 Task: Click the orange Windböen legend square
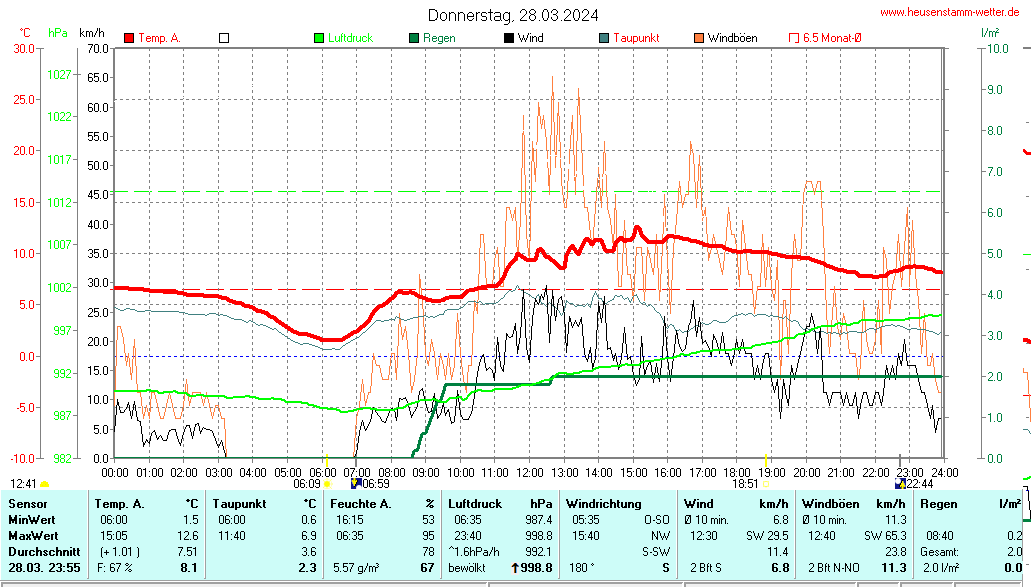coord(699,38)
